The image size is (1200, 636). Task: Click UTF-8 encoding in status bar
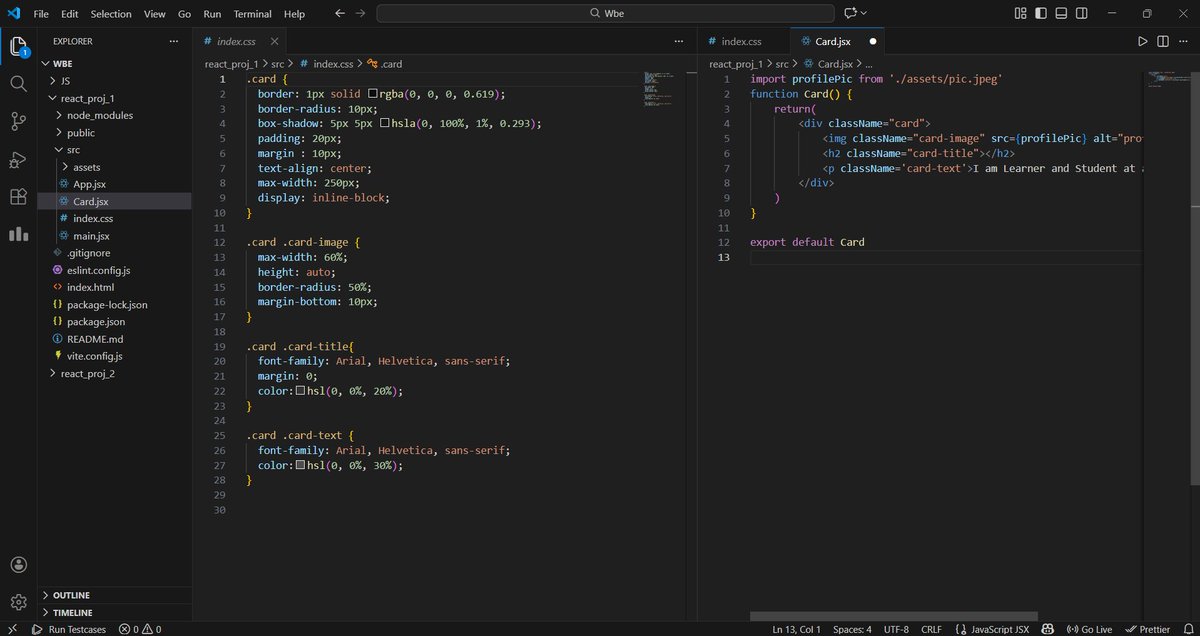(x=896, y=629)
